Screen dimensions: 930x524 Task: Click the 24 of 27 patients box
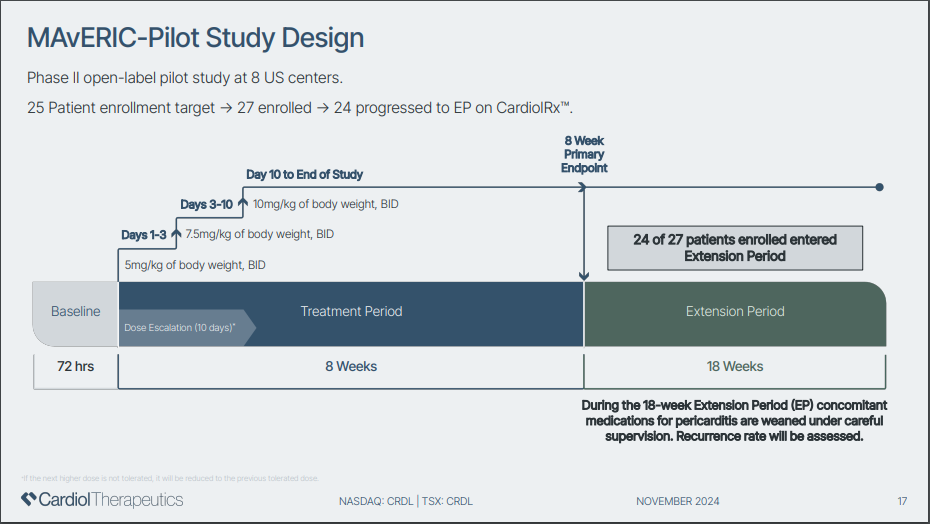point(735,248)
